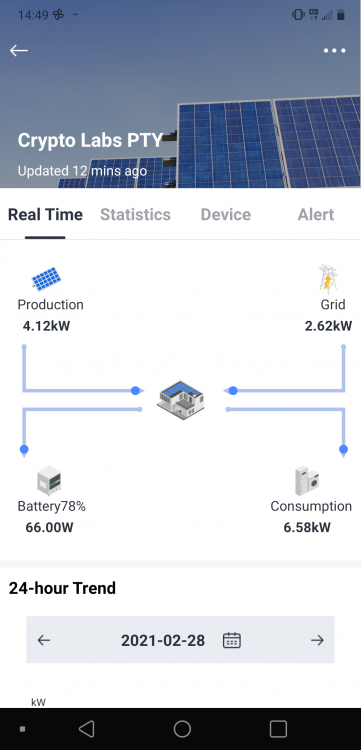
Task: Switch to the Device tab
Action: tap(226, 214)
